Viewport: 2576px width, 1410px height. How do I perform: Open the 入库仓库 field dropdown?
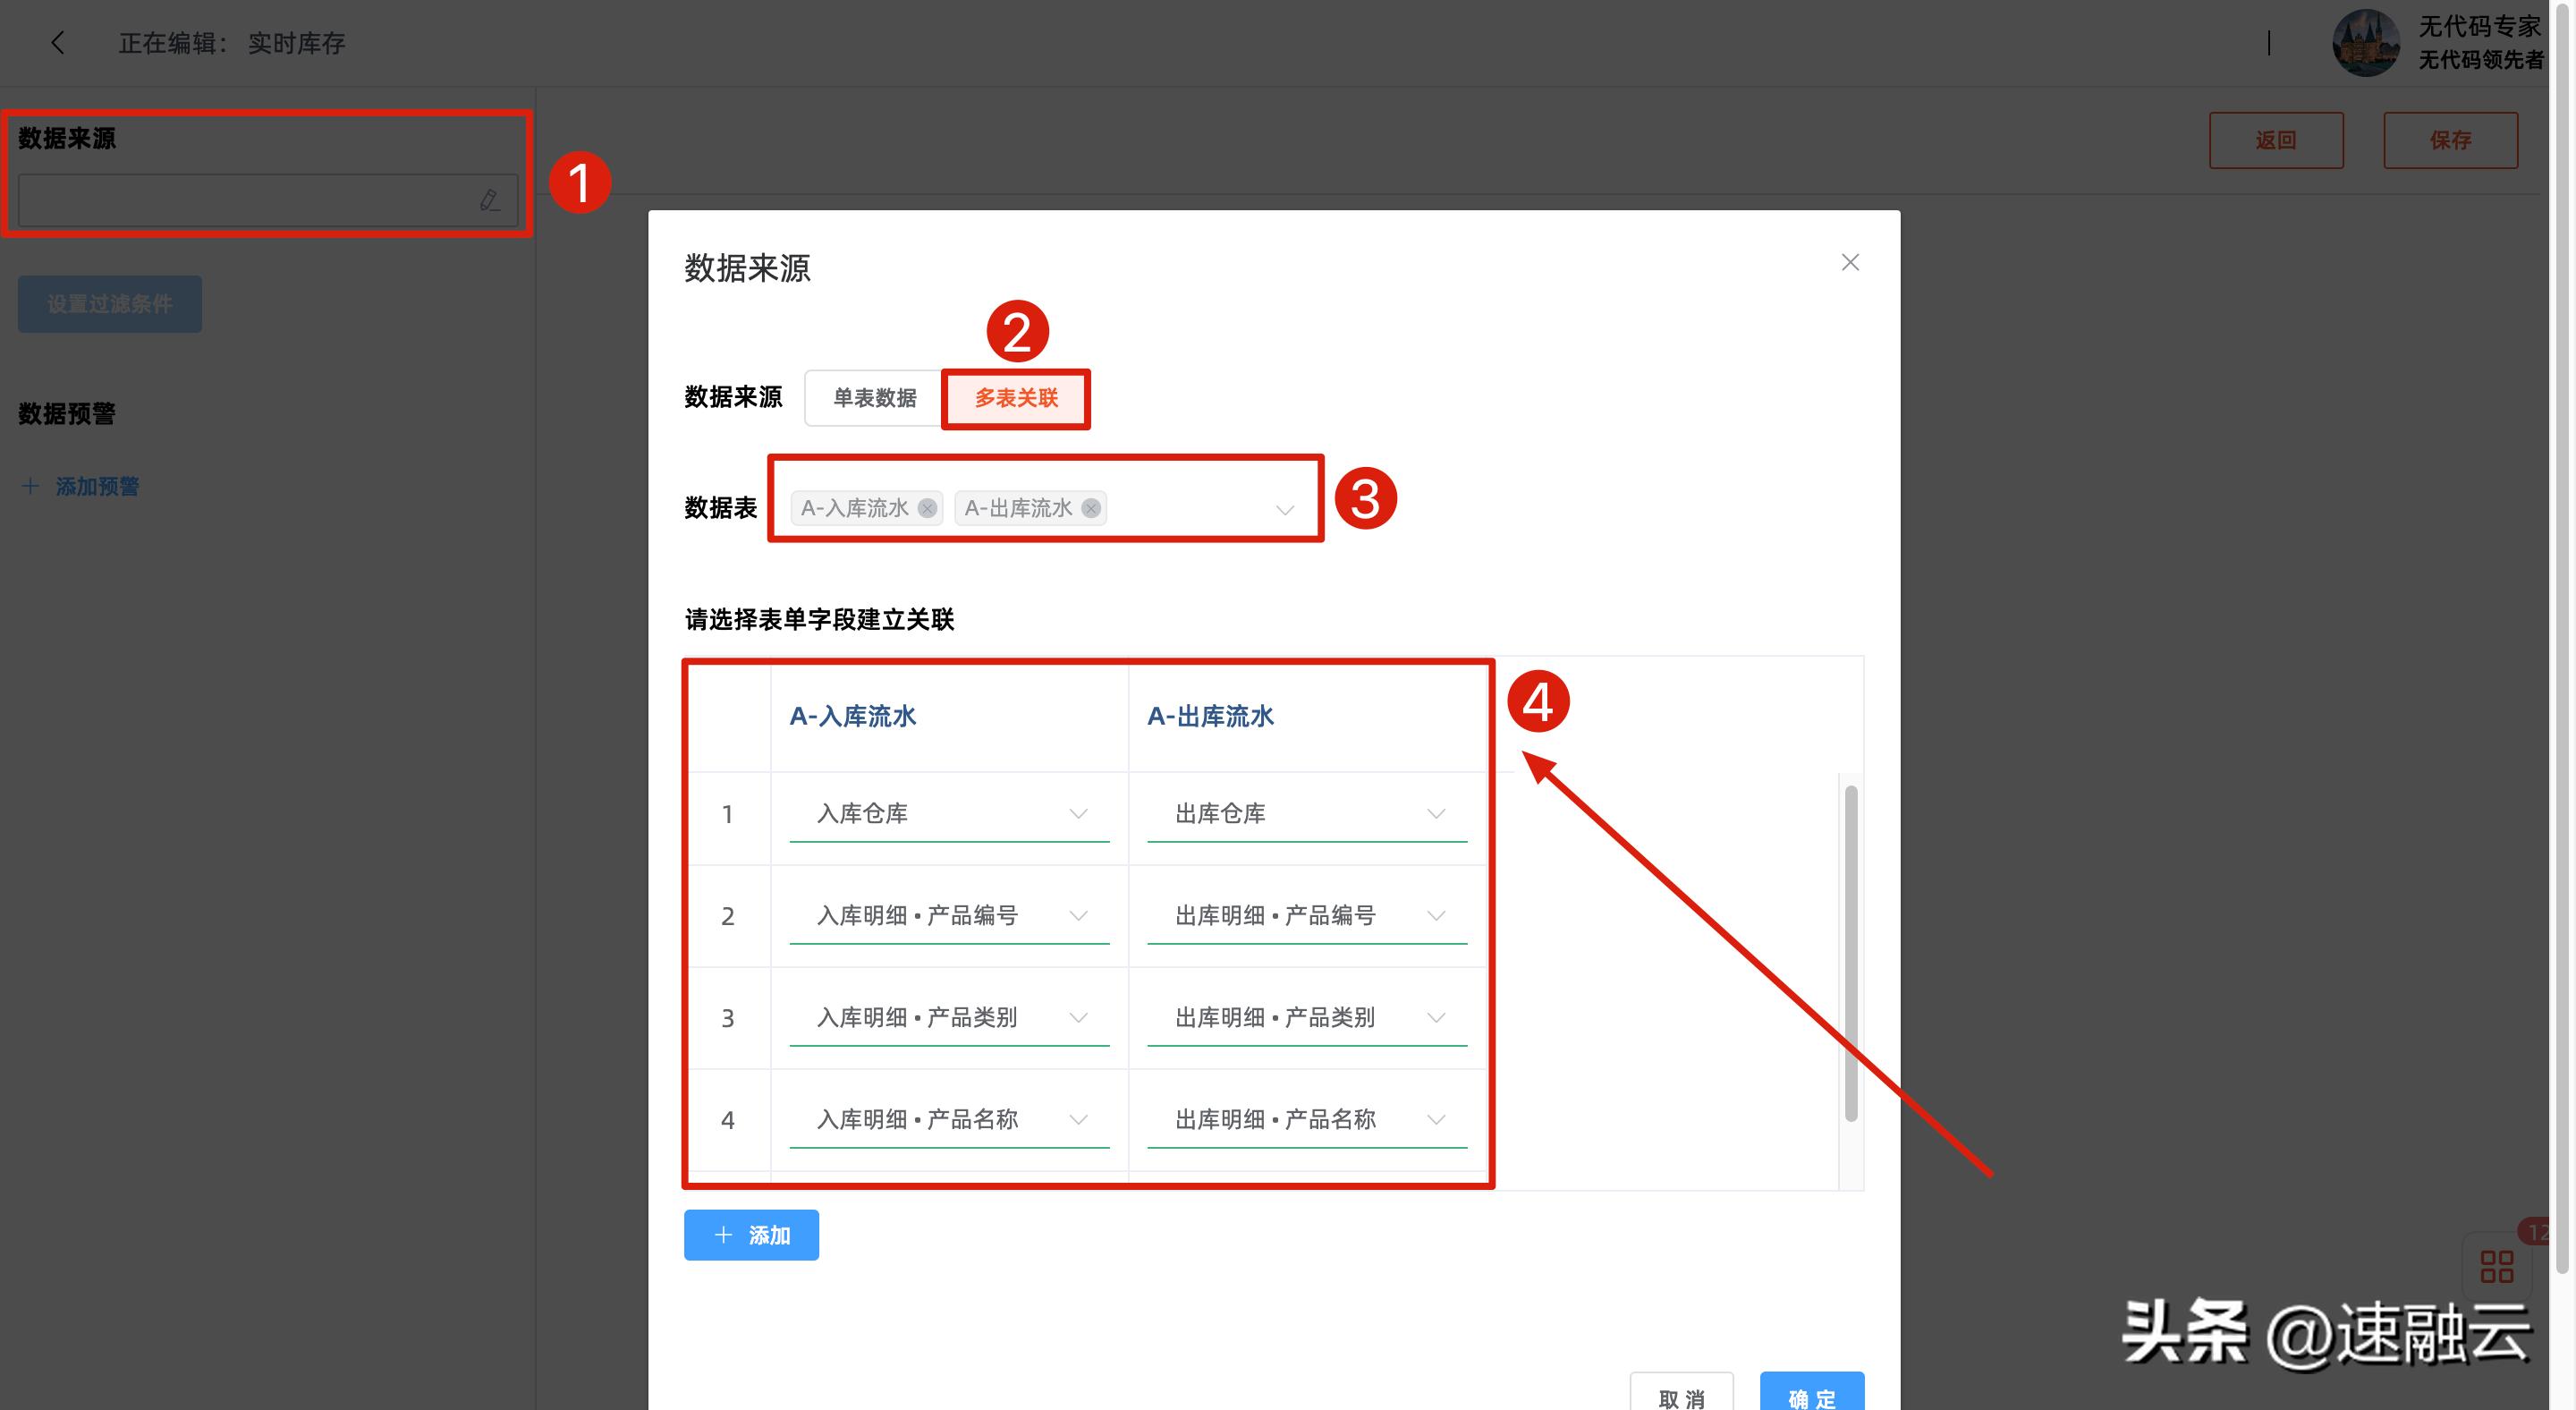click(x=1078, y=813)
